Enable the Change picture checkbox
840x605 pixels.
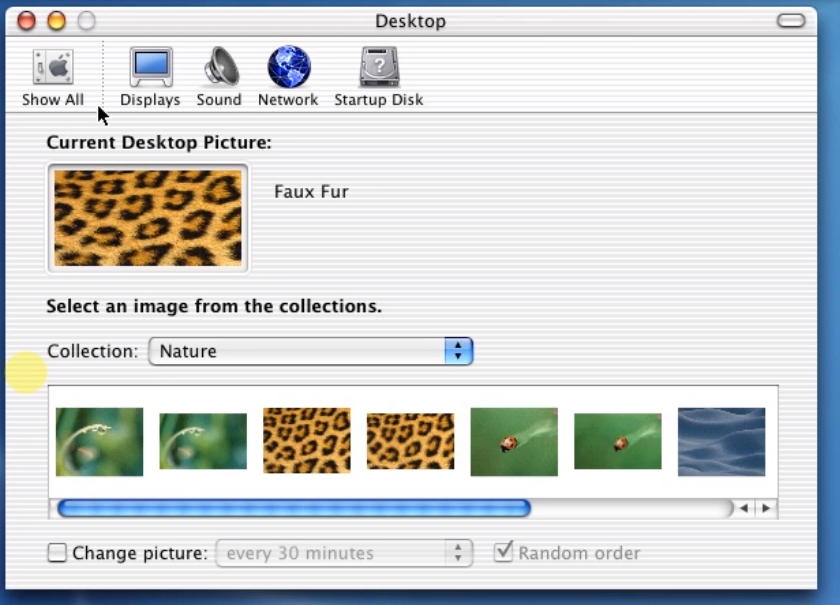tap(57, 552)
